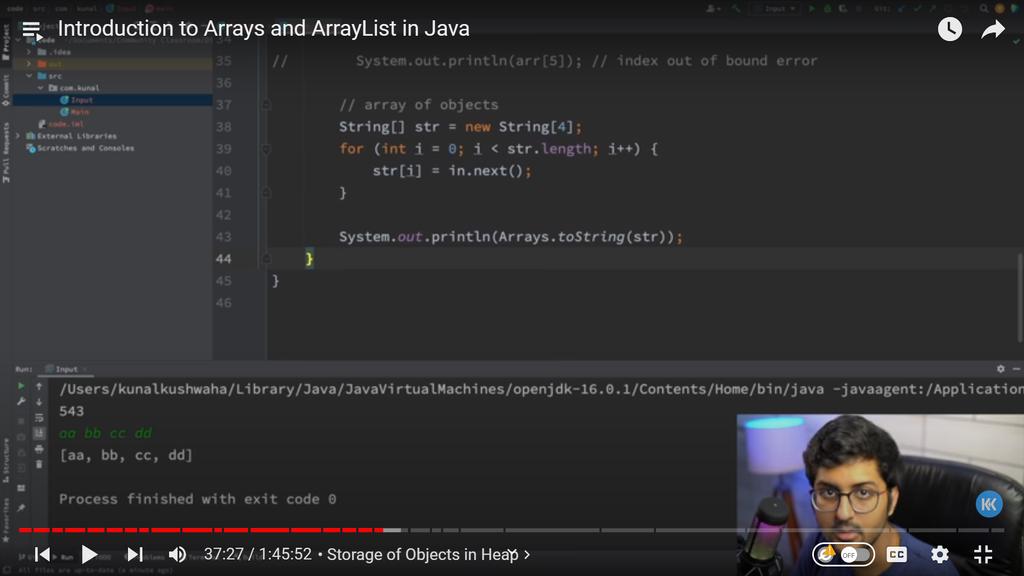Collapse the com.kunal package
The height and width of the screenshot is (576, 1024).
pyautogui.click(x=40, y=88)
